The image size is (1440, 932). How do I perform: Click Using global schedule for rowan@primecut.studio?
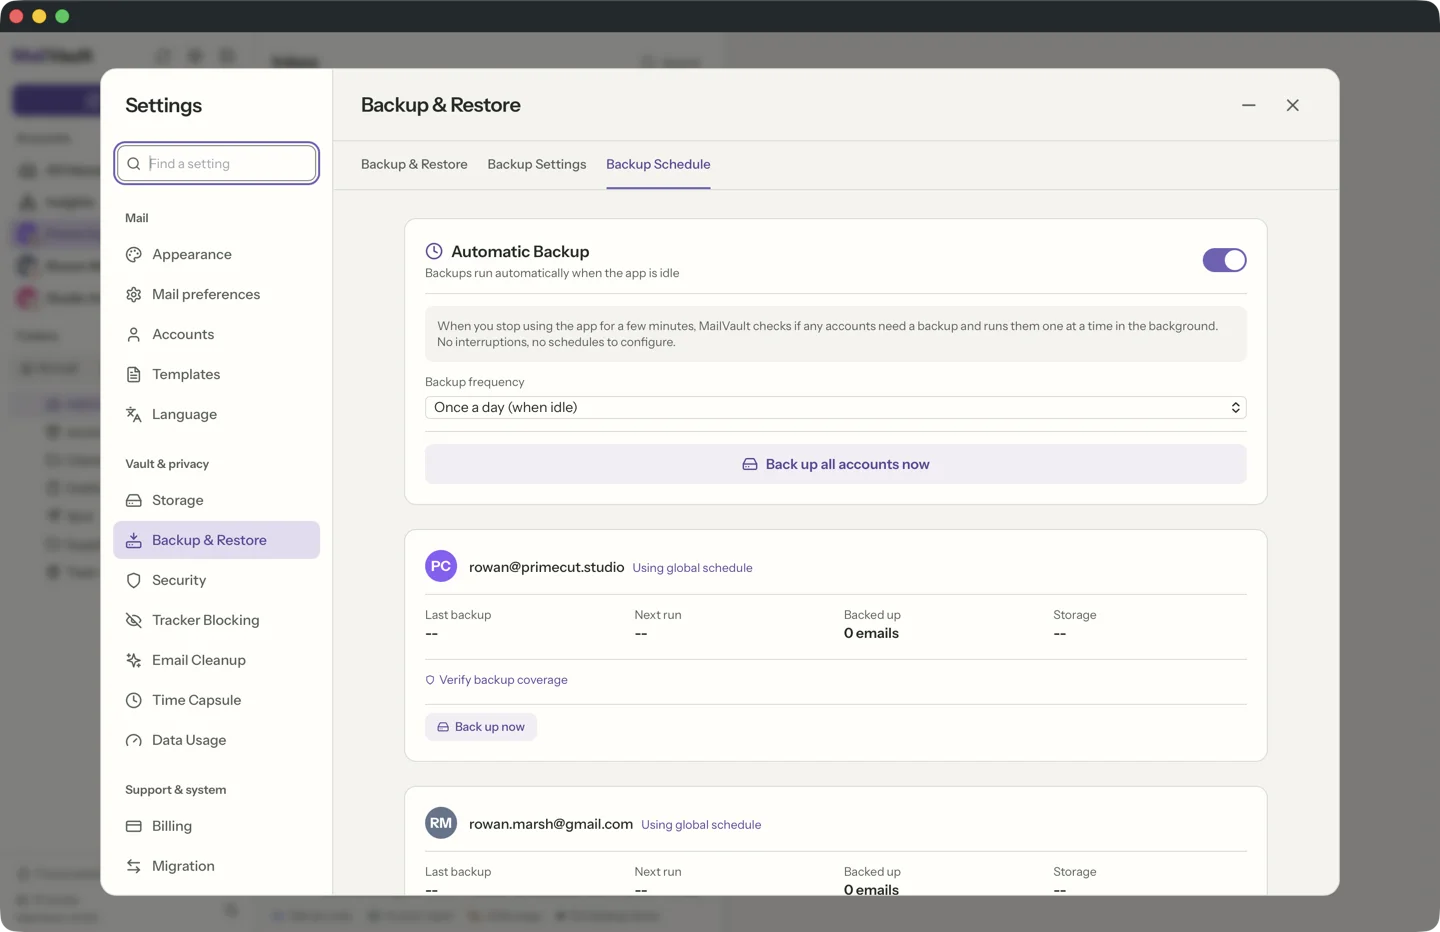click(692, 568)
